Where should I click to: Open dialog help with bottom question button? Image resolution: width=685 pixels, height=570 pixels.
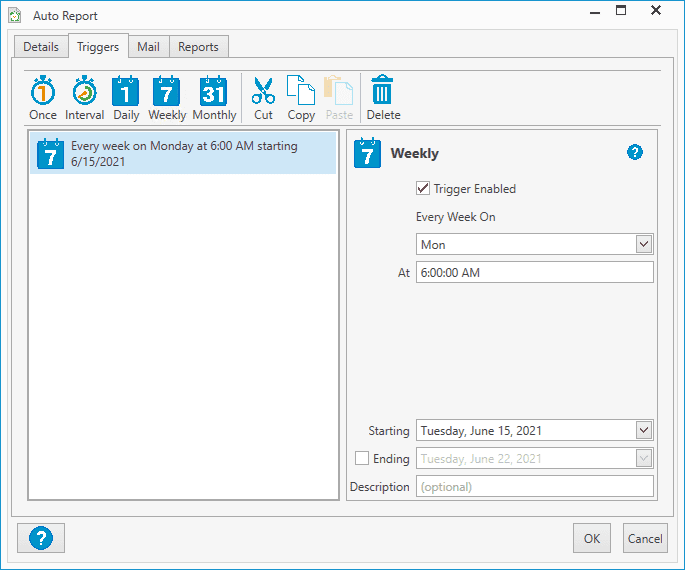tap(41, 538)
